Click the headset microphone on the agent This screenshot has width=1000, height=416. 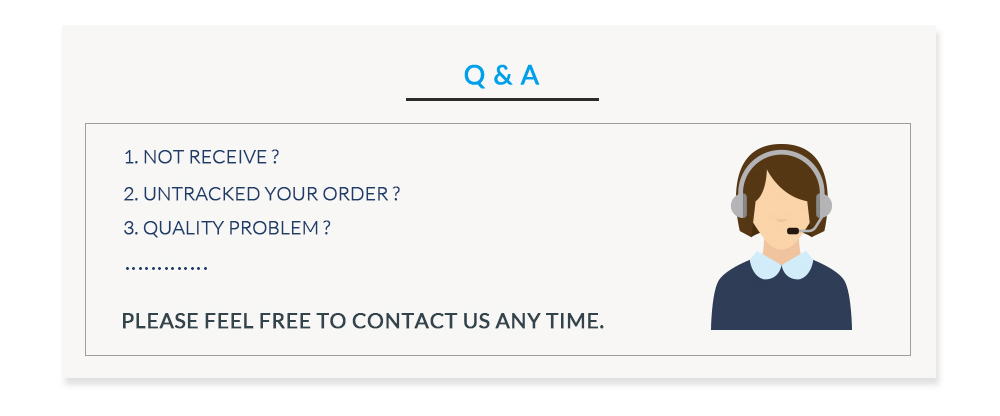tap(792, 231)
